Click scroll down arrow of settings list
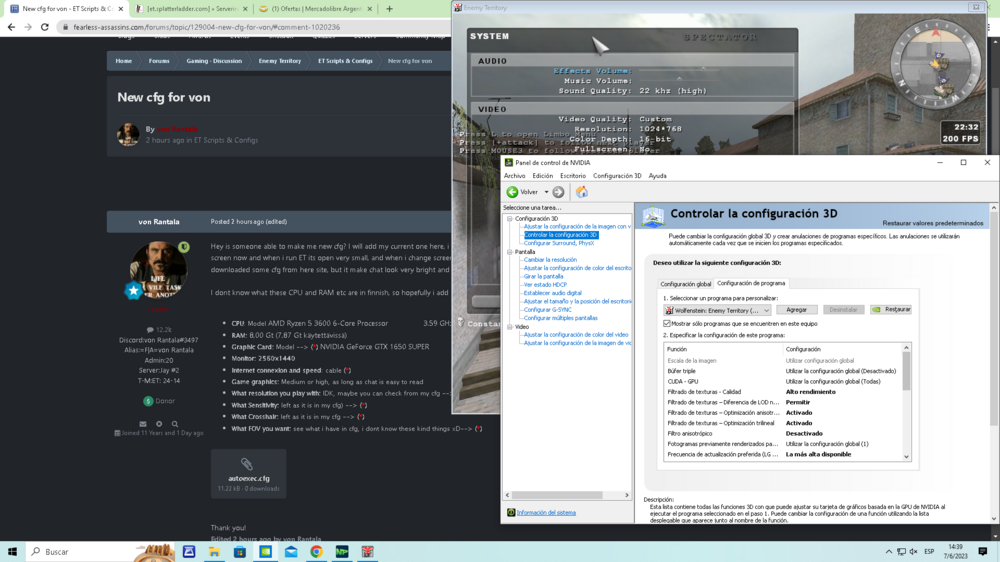 pyautogui.click(x=906, y=457)
